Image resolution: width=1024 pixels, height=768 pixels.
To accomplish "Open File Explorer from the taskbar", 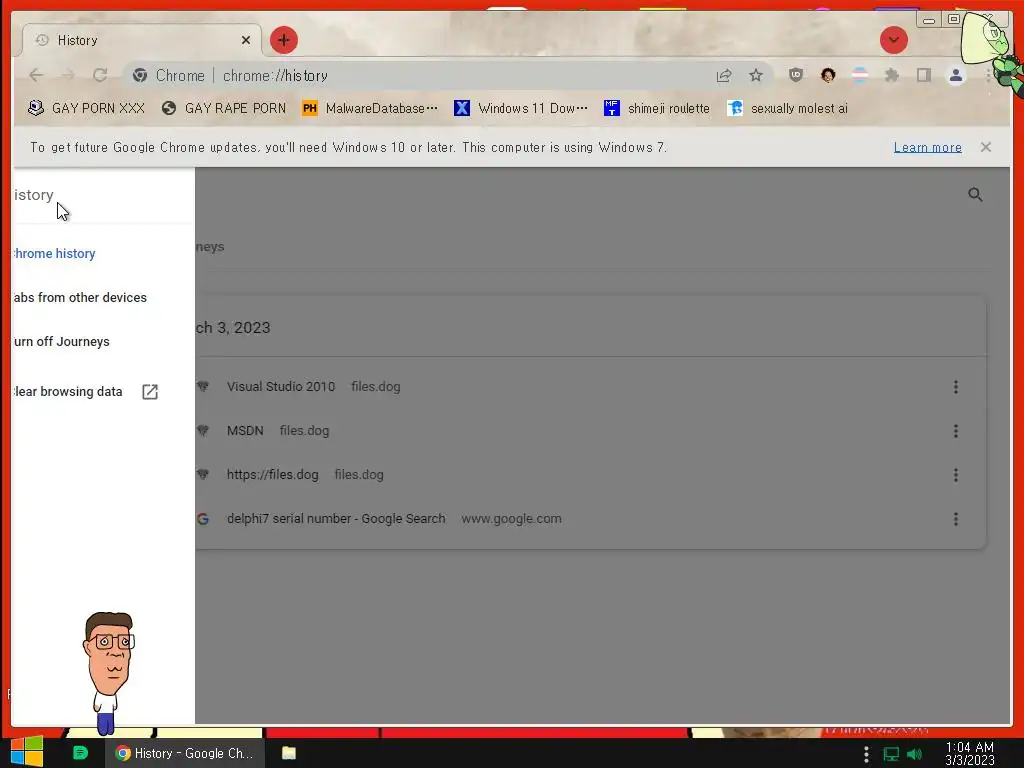I will [289, 753].
